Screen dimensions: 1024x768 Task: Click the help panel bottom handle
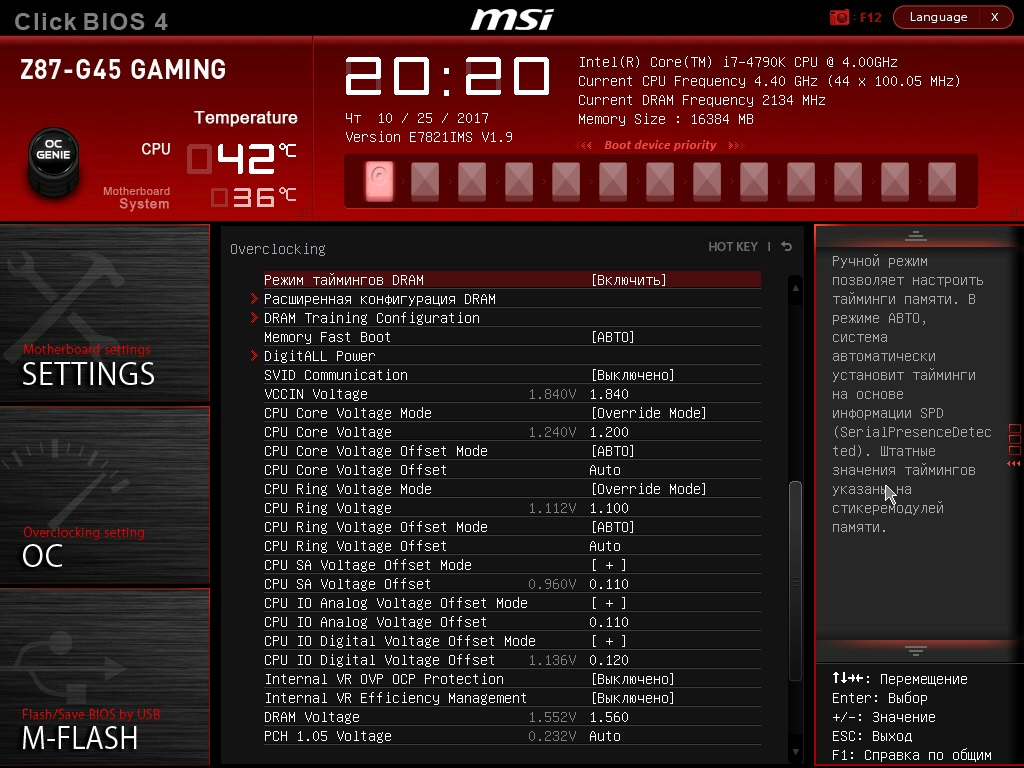(916, 650)
